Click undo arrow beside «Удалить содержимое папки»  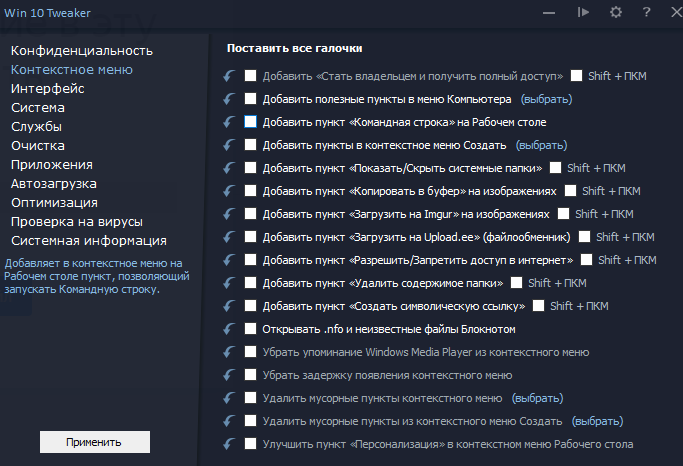pyautogui.click(x=229, y=283)
